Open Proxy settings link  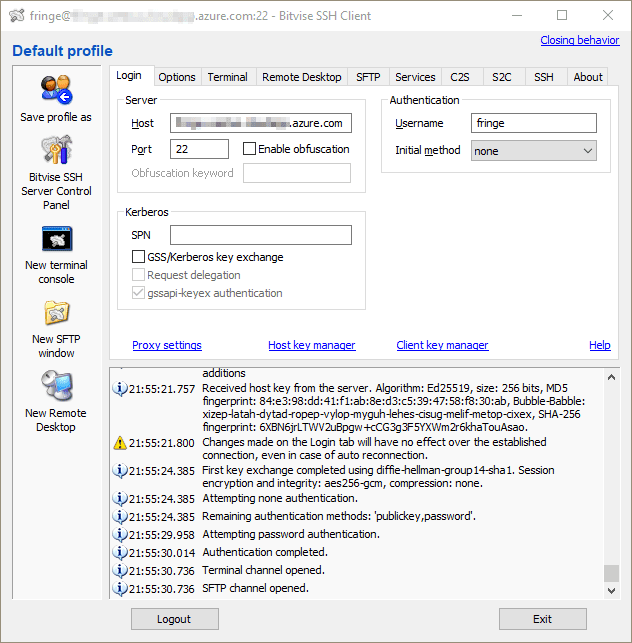pyautogui.click(x=167, y=345)
